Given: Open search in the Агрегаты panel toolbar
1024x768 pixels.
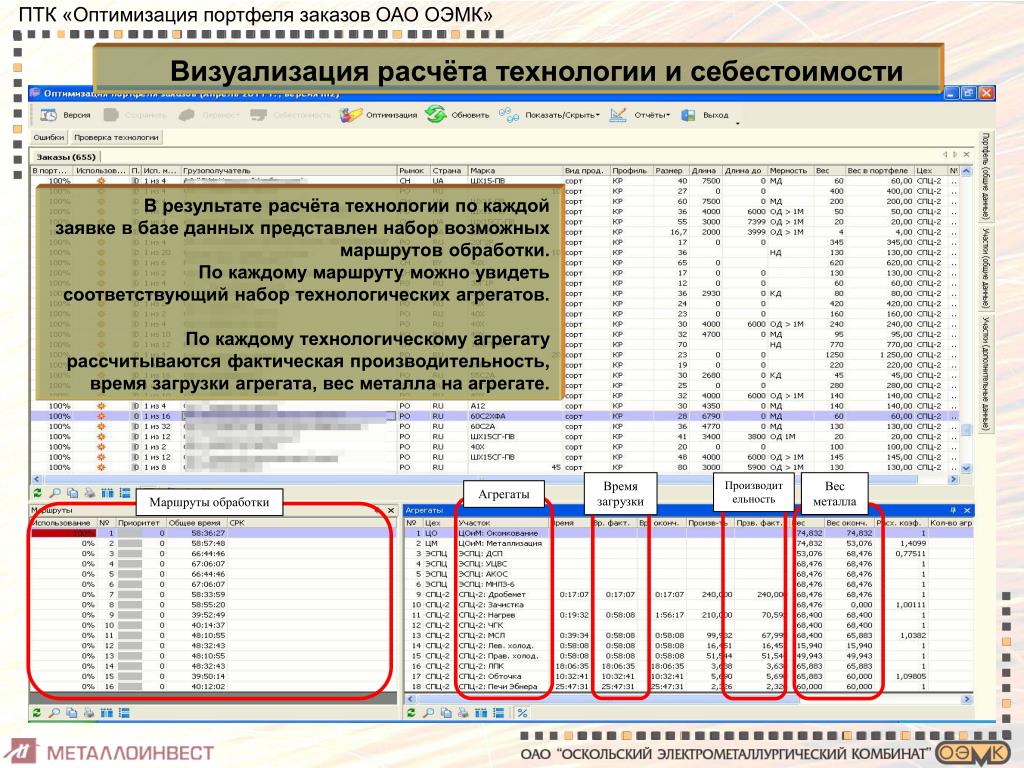Looking at the screenshot, I should (428, 712).
